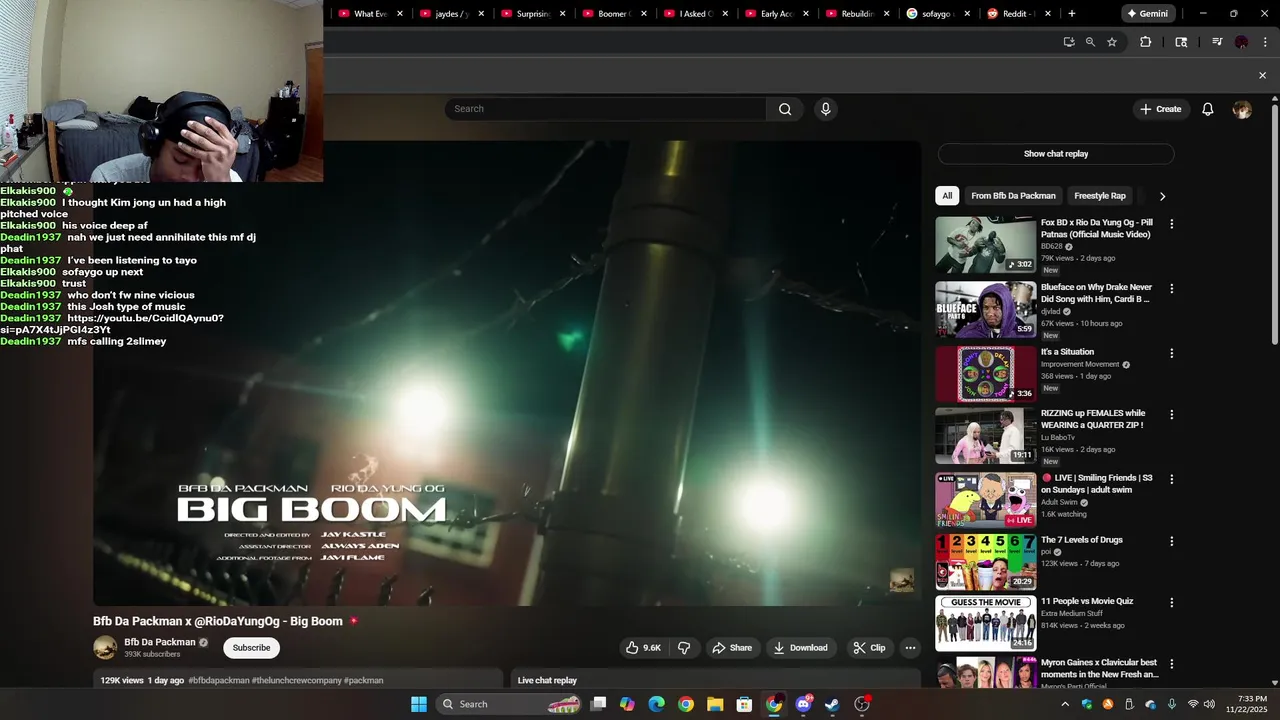Click the zoom magnifier in address bar
Screen dimensions: 1280x720
1090,42
